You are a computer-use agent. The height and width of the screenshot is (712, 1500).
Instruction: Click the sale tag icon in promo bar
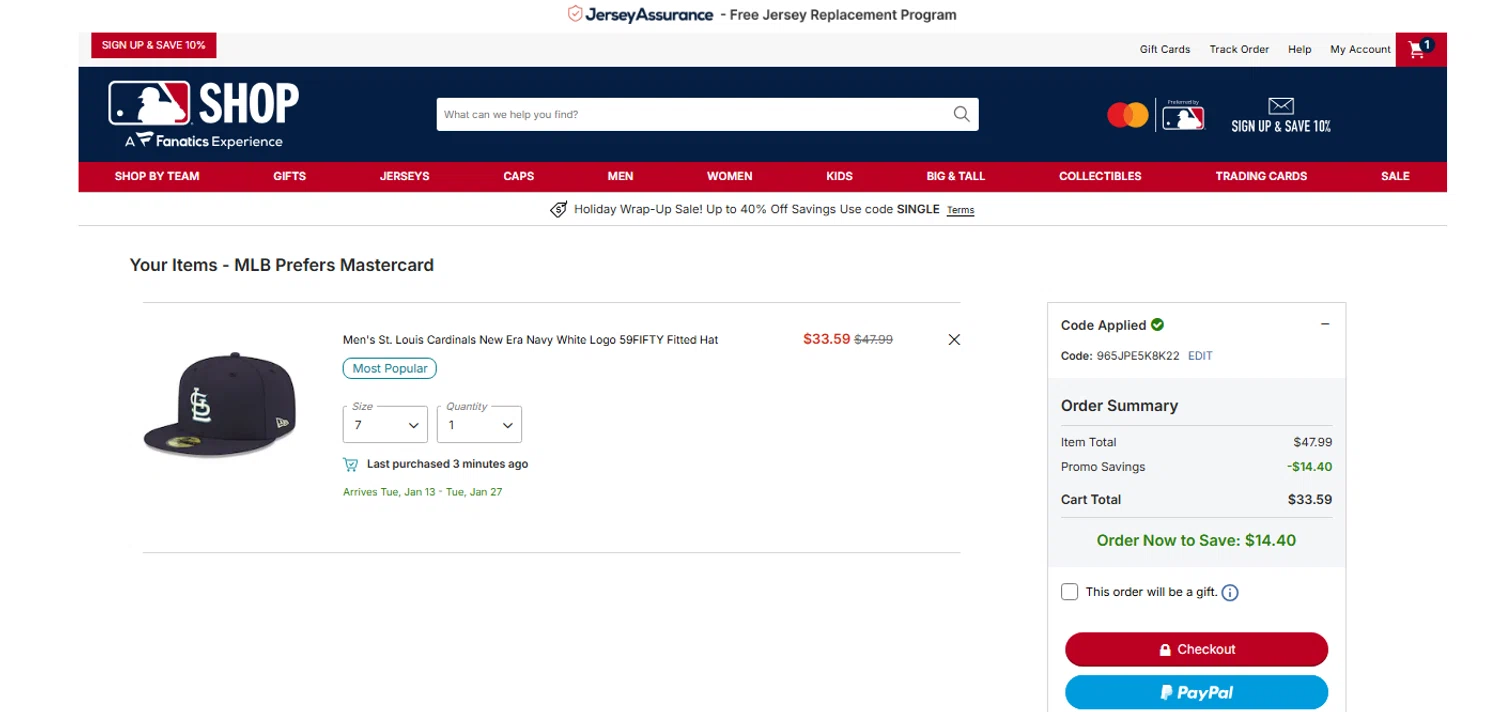coord(559,210)
